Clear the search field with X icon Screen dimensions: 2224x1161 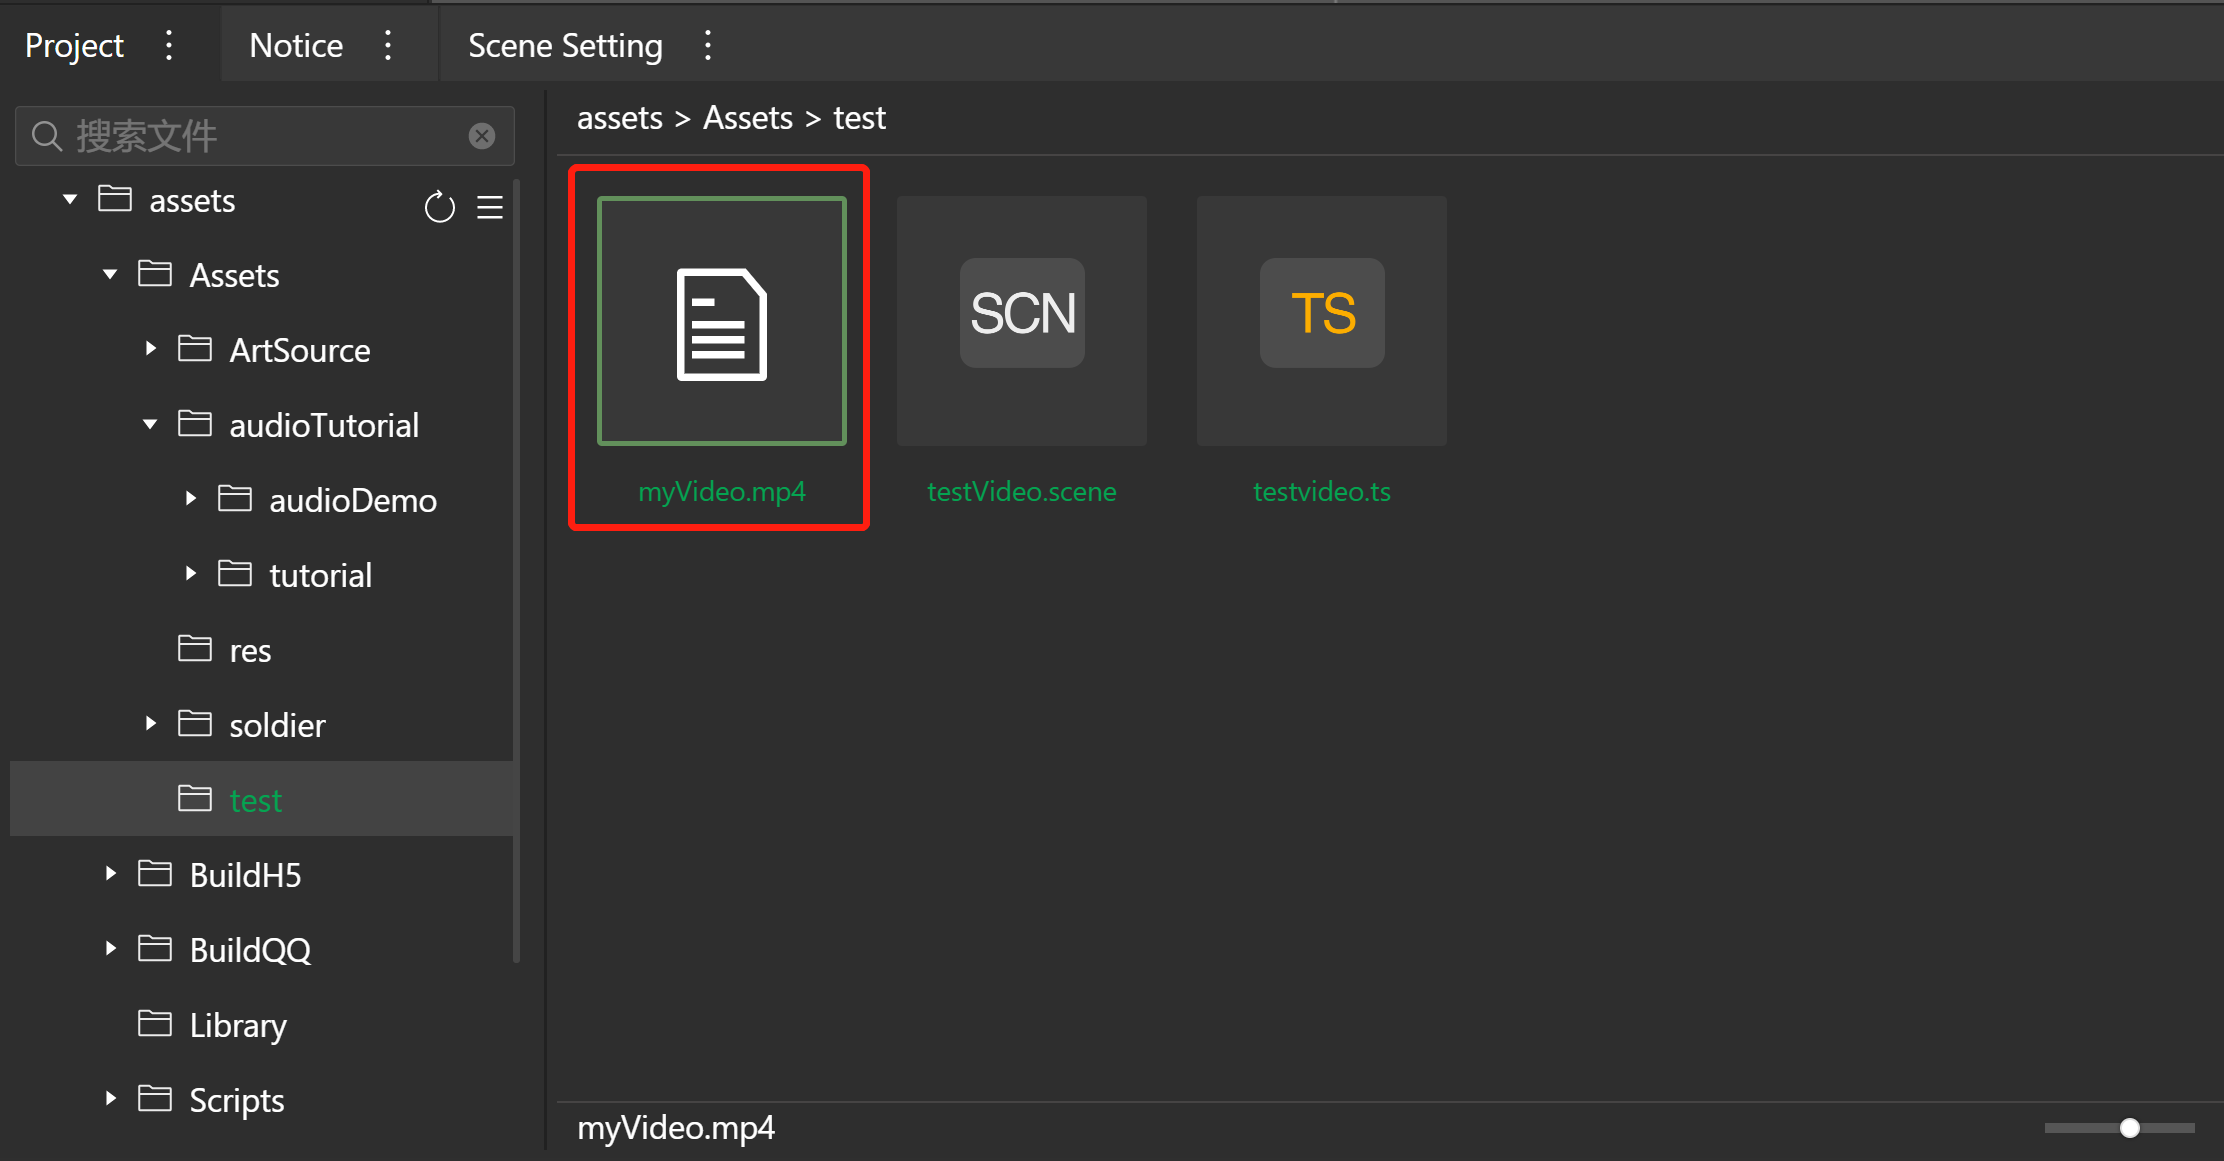(482, 136)
